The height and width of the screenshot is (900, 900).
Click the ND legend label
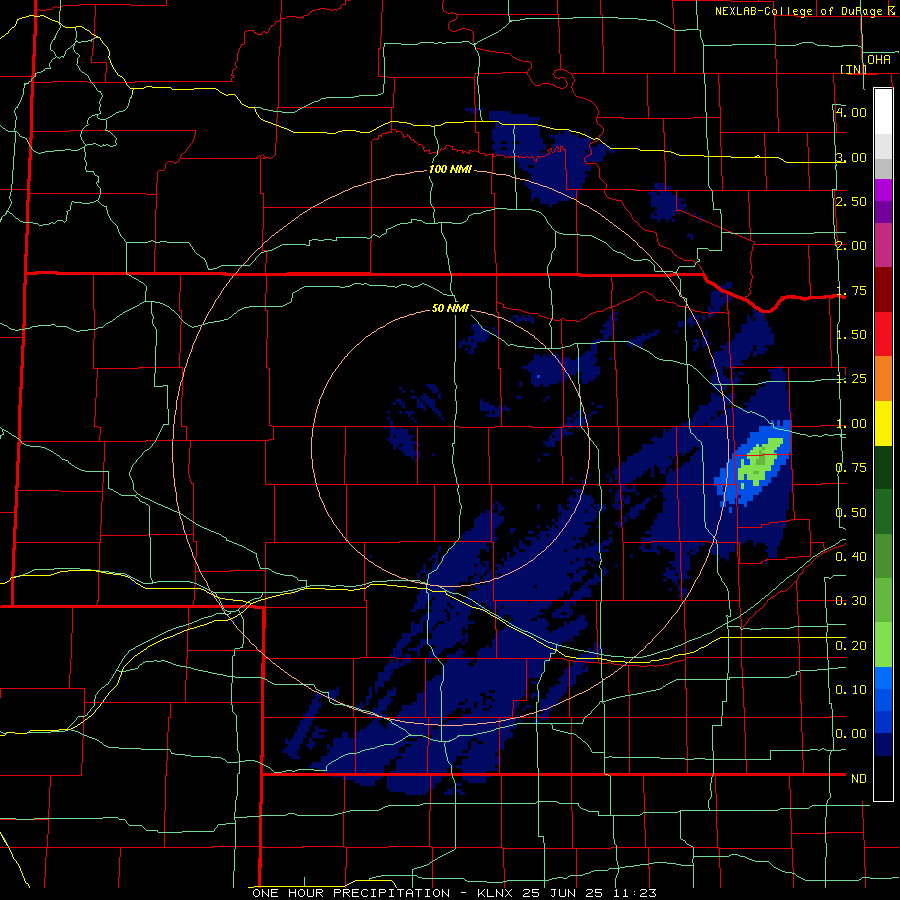click(859, 779)
